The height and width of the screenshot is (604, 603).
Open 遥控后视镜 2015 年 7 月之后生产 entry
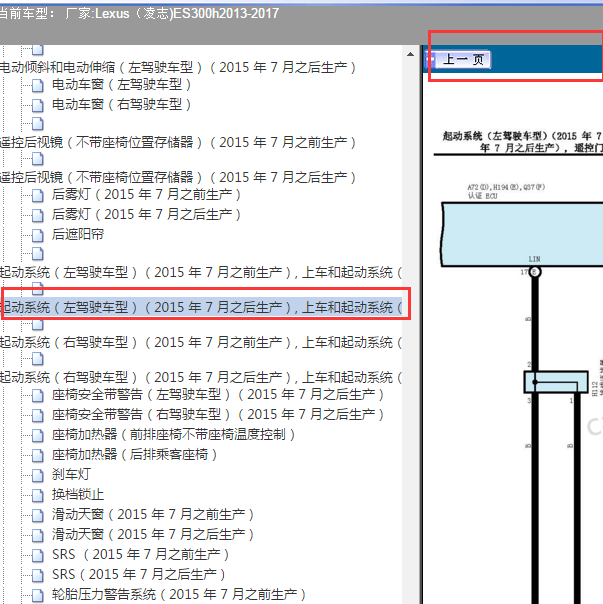(x=178, y=178)
